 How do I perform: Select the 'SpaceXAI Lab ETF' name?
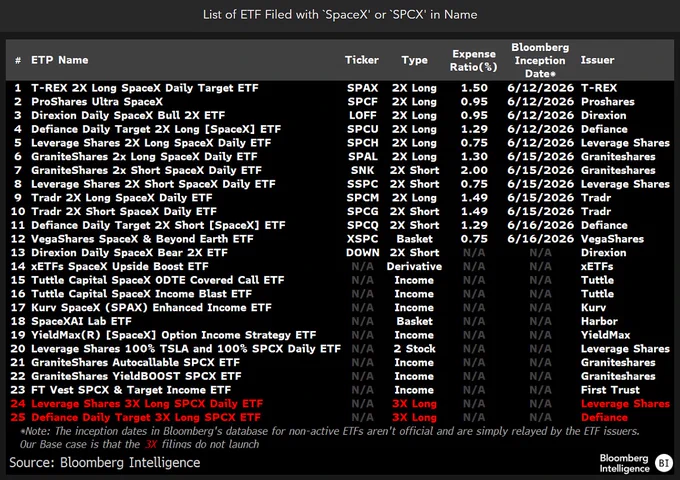81,321
